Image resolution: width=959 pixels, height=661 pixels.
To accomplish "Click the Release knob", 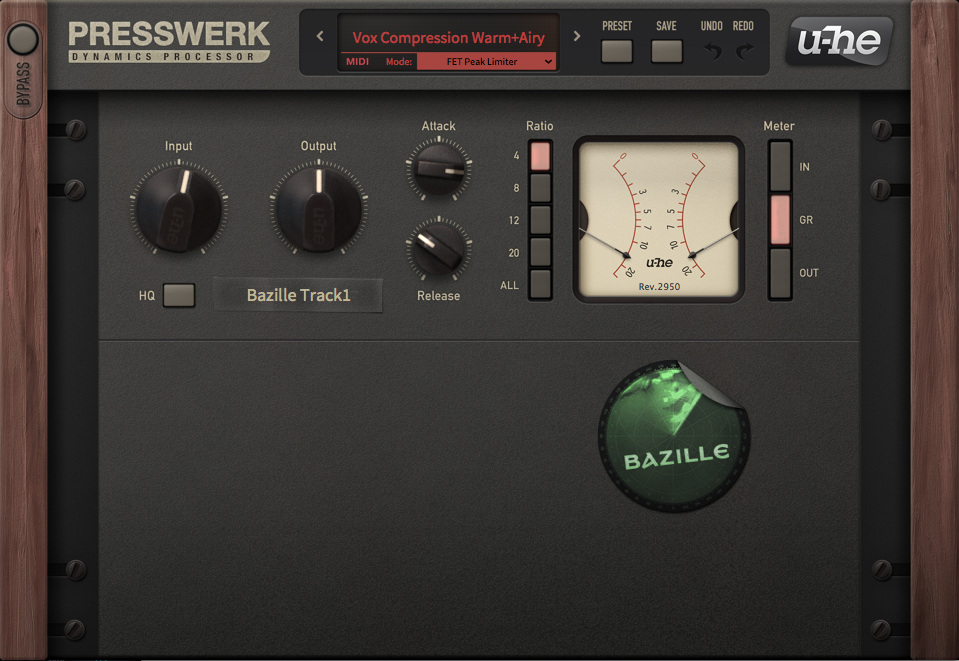I will click(439, 249).
